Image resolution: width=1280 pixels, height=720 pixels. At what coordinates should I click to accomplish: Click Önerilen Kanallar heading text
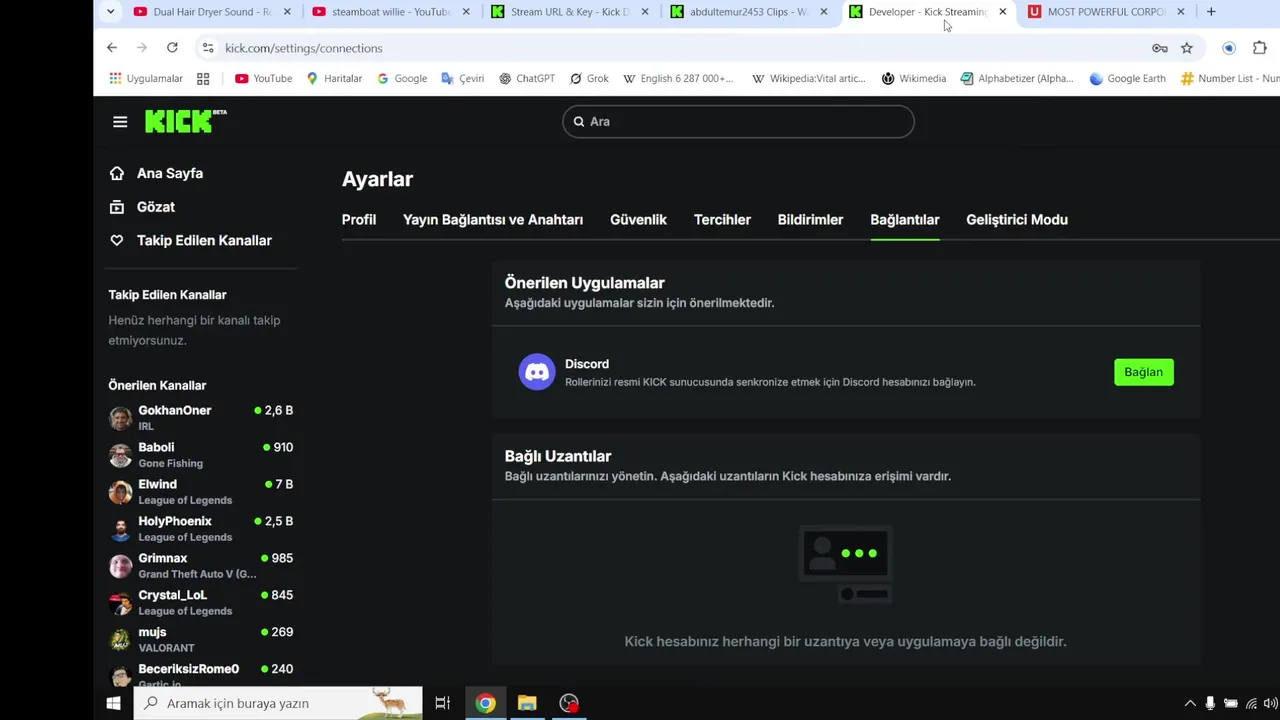click(157, 385)
